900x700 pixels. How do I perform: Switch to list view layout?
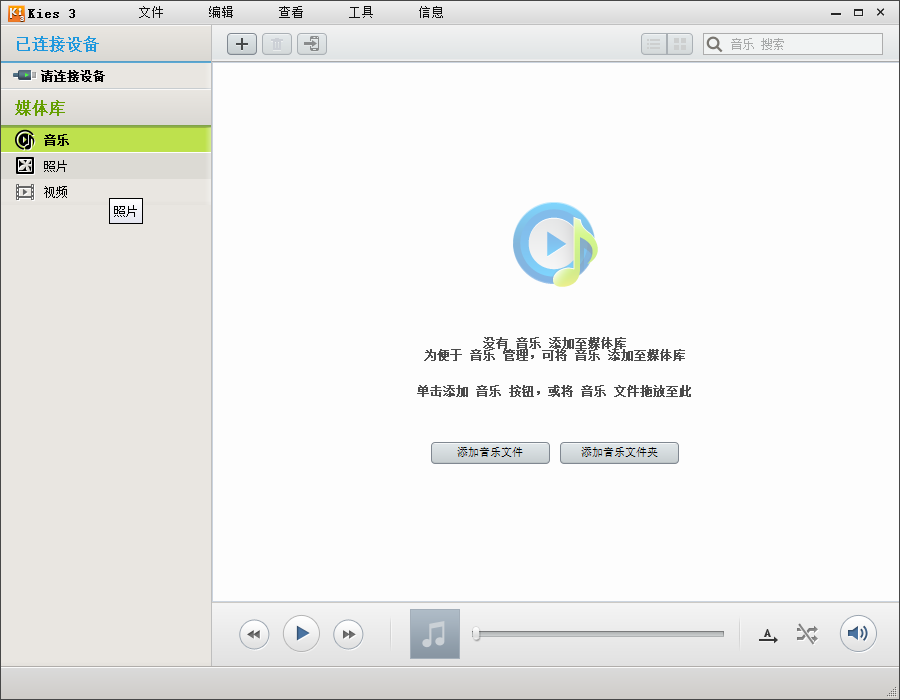click(x=654, y=44)
